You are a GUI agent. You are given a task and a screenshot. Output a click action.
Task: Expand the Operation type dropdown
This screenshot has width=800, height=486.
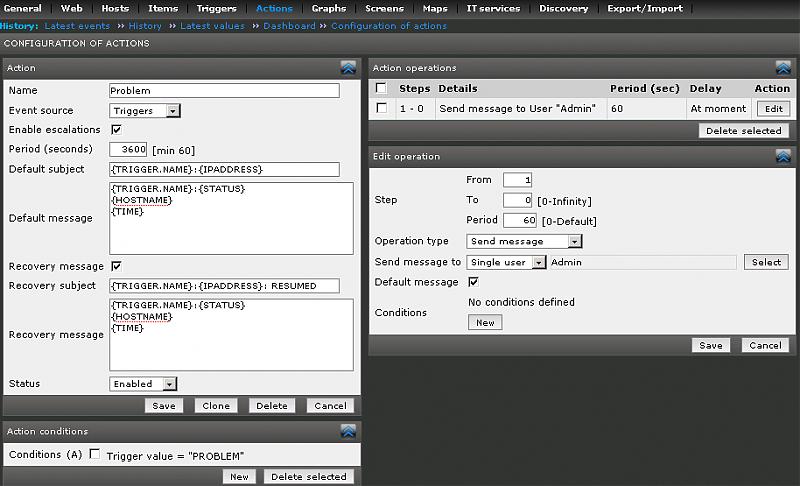[x=525, y=241]
